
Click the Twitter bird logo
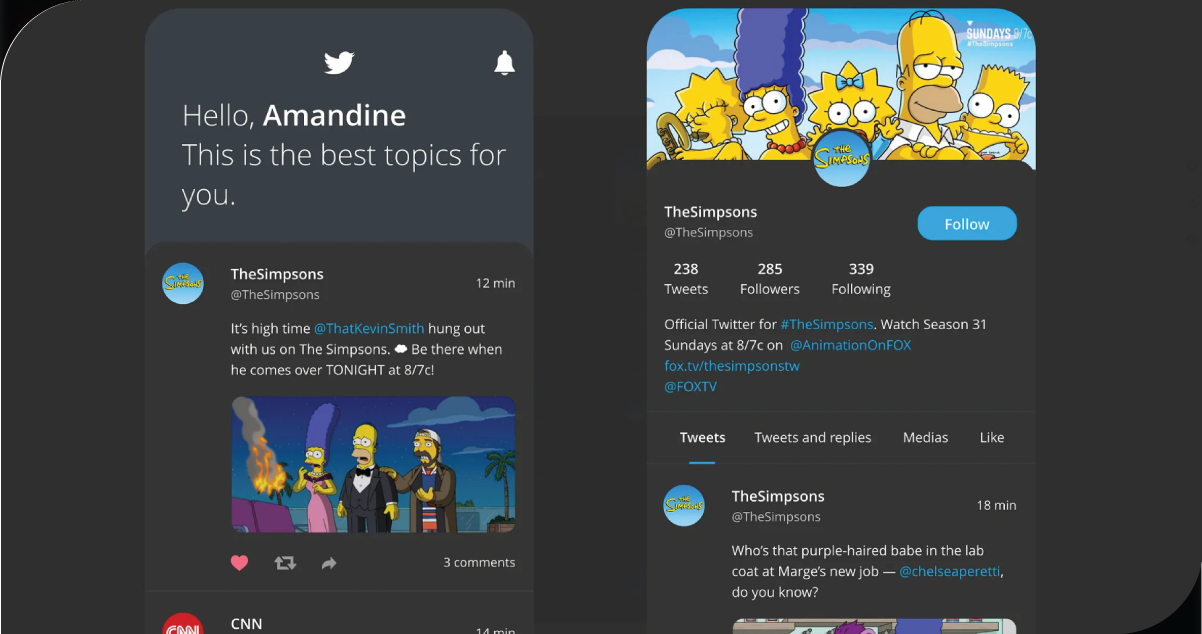340,63
